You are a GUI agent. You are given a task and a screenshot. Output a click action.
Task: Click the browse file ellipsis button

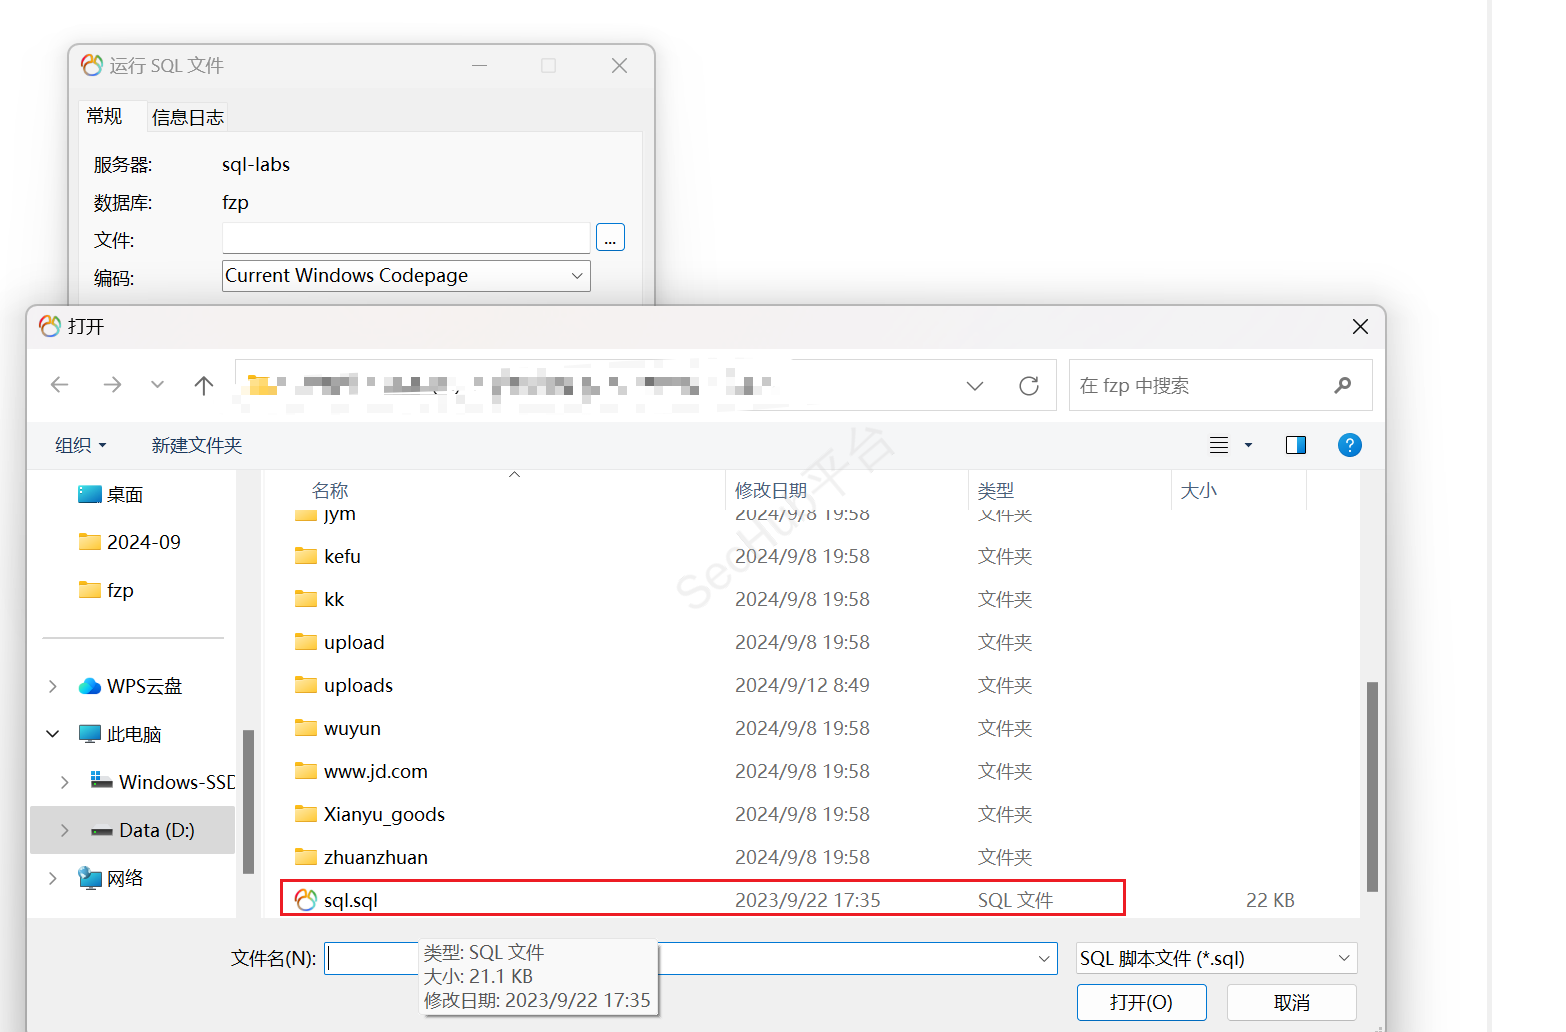tap(610, 238)
